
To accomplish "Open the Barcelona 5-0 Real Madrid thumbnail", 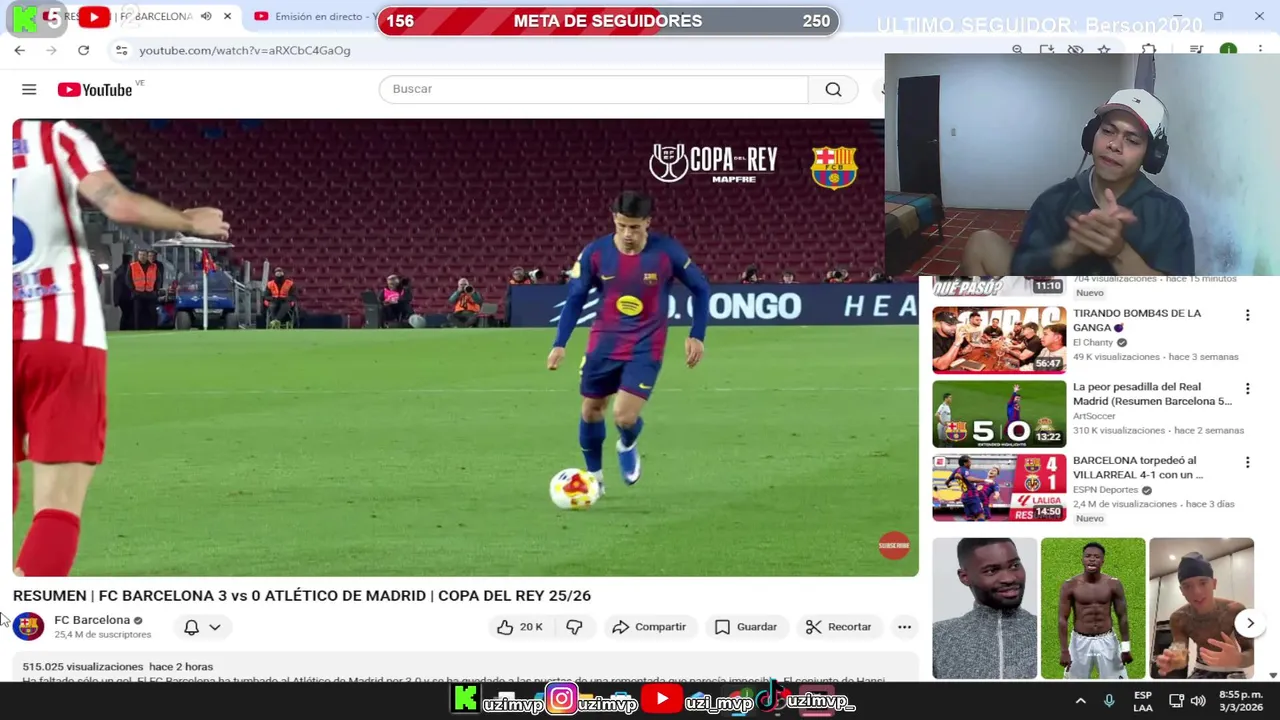I will pyautogui.click(x=999, y=414).
